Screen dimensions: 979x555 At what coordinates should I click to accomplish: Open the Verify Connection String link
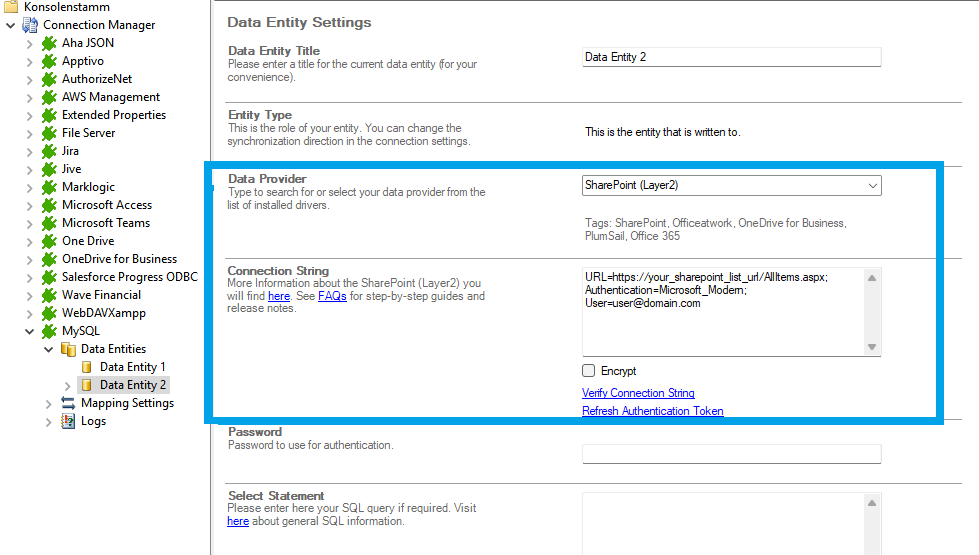coord(638,393)
